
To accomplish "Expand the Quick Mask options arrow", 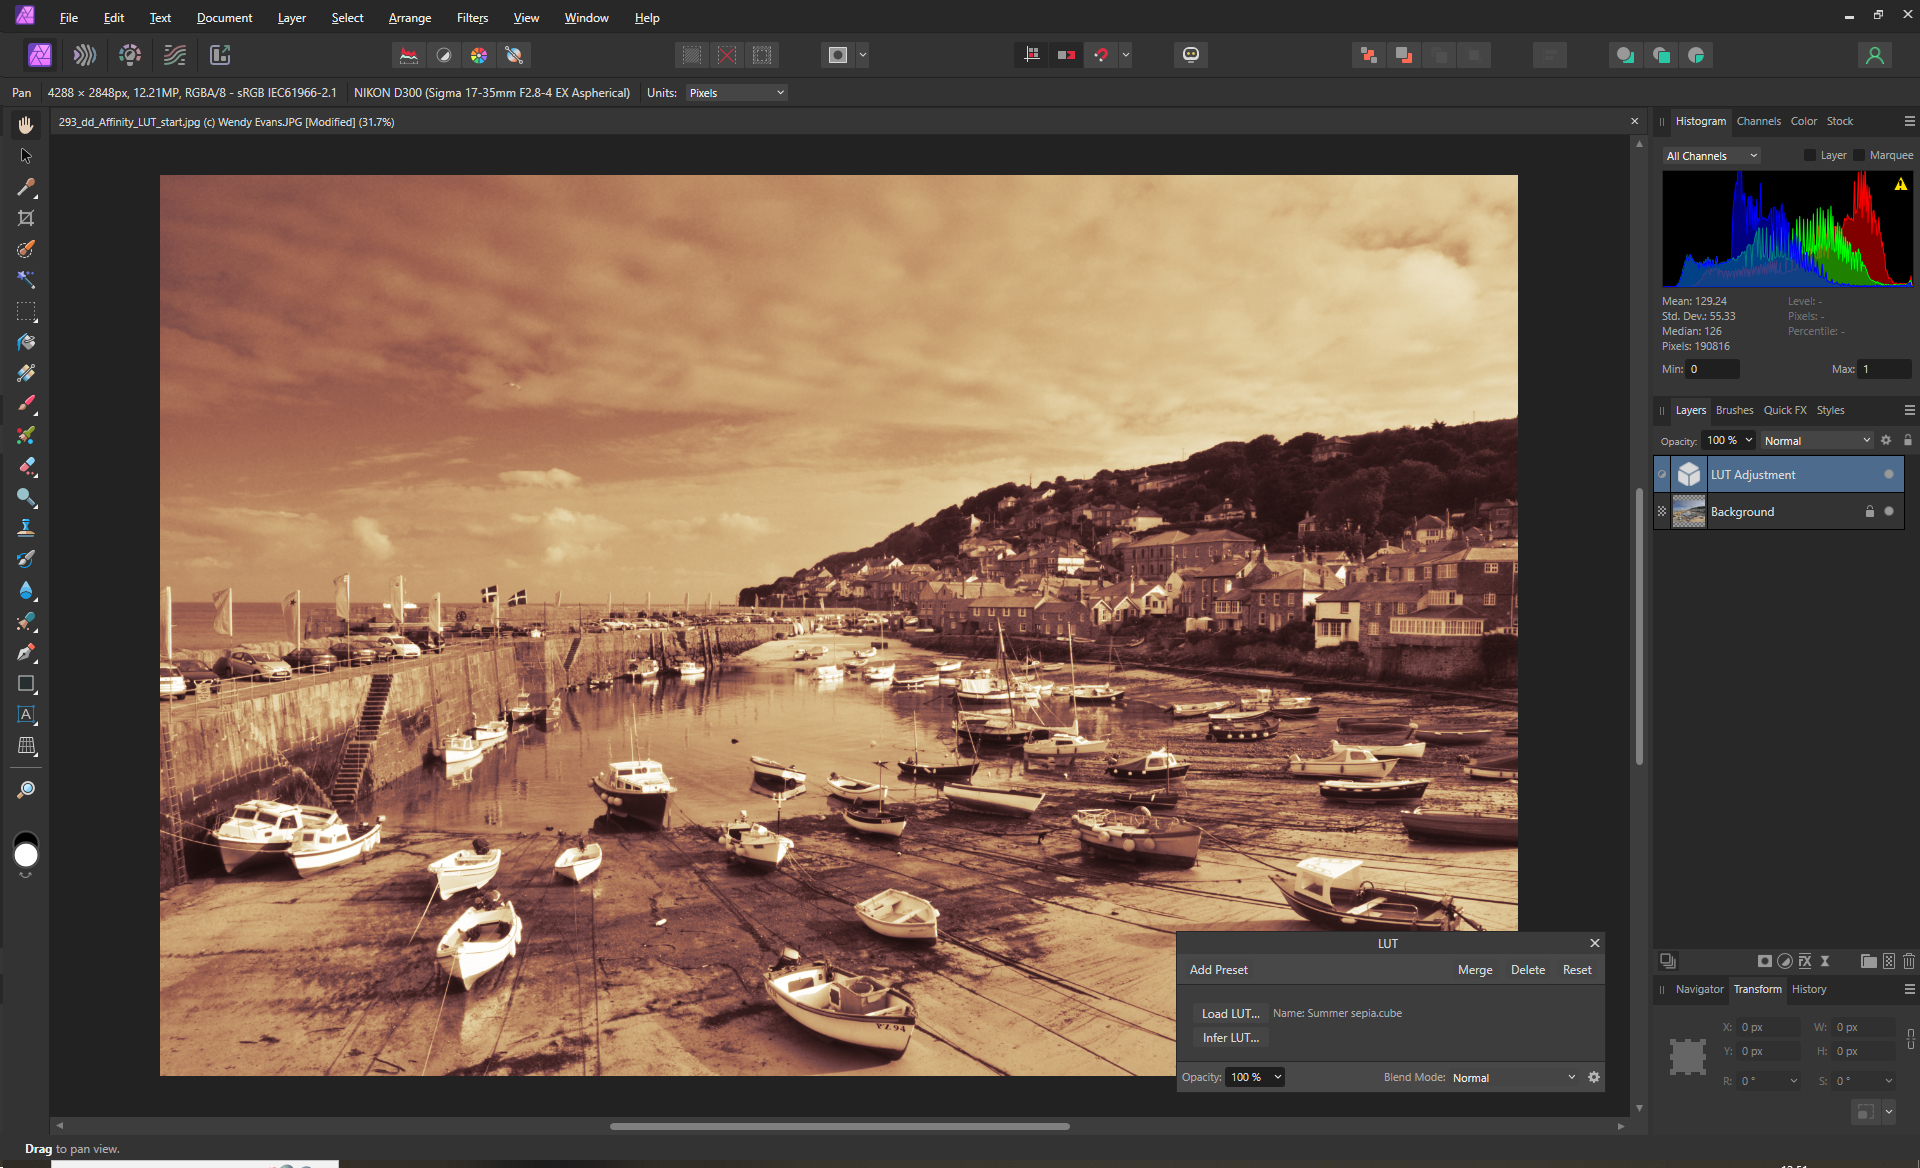I will (x=863, y=55).
